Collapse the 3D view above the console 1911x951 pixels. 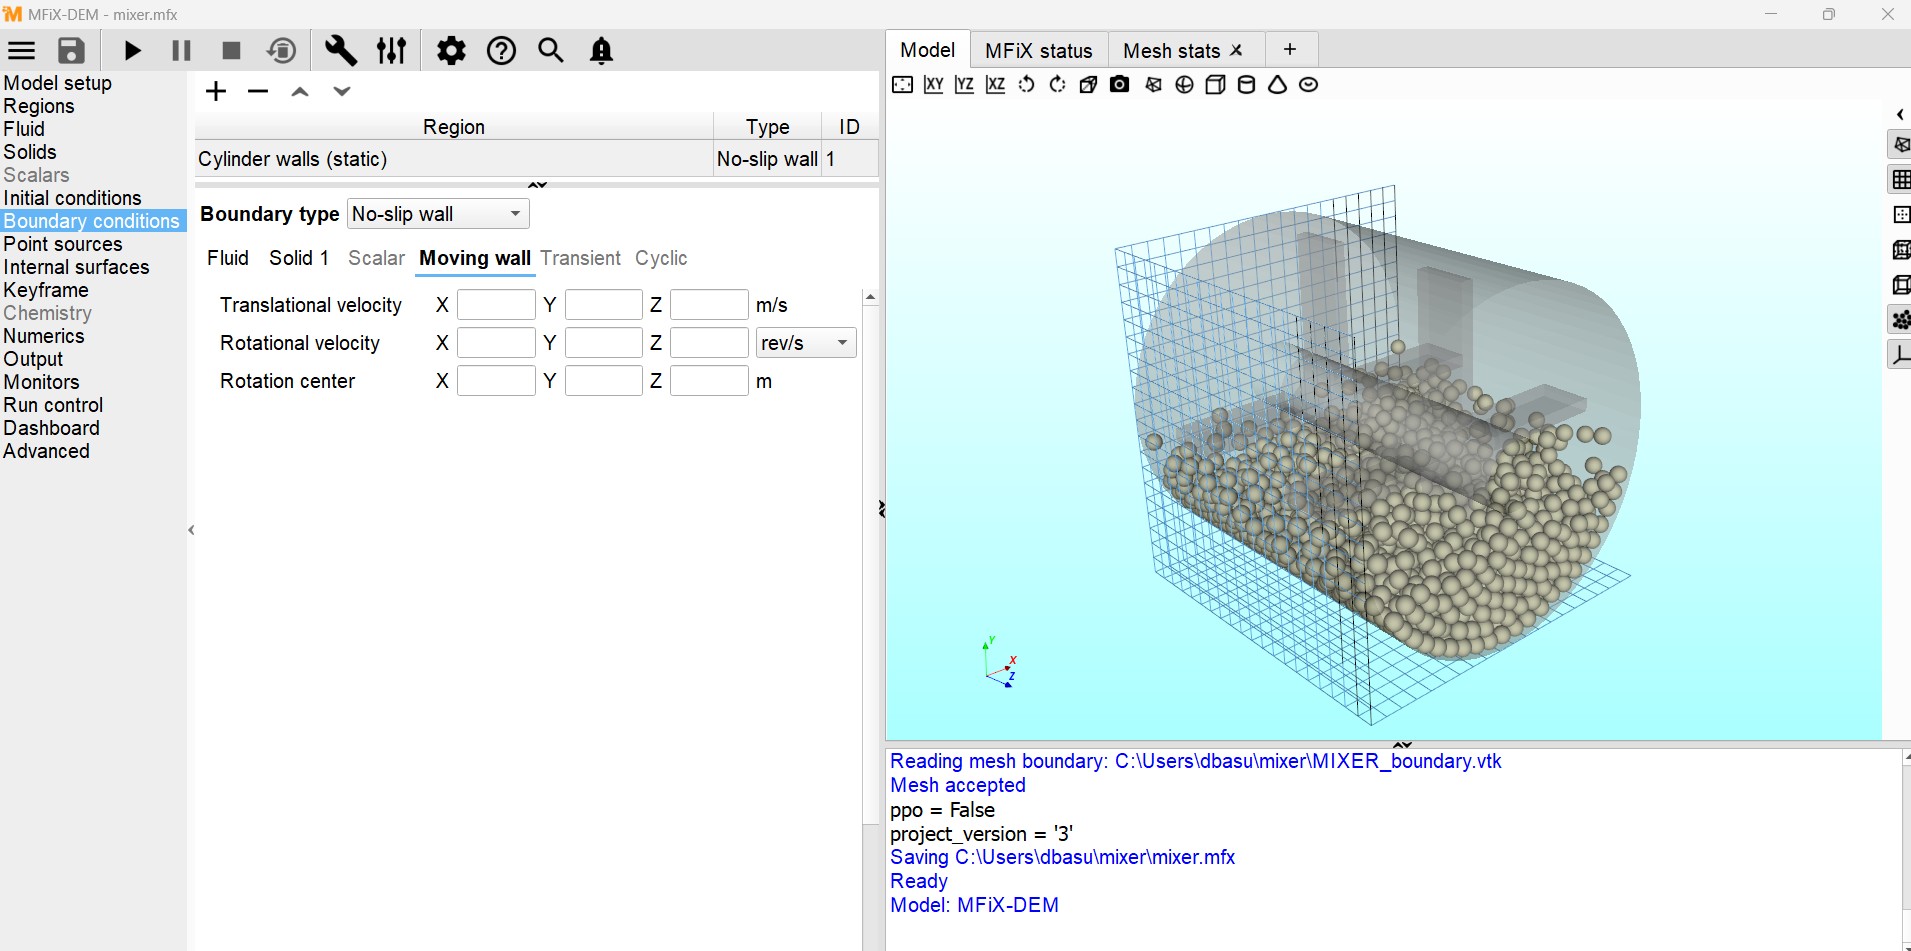click(1403, 745)
